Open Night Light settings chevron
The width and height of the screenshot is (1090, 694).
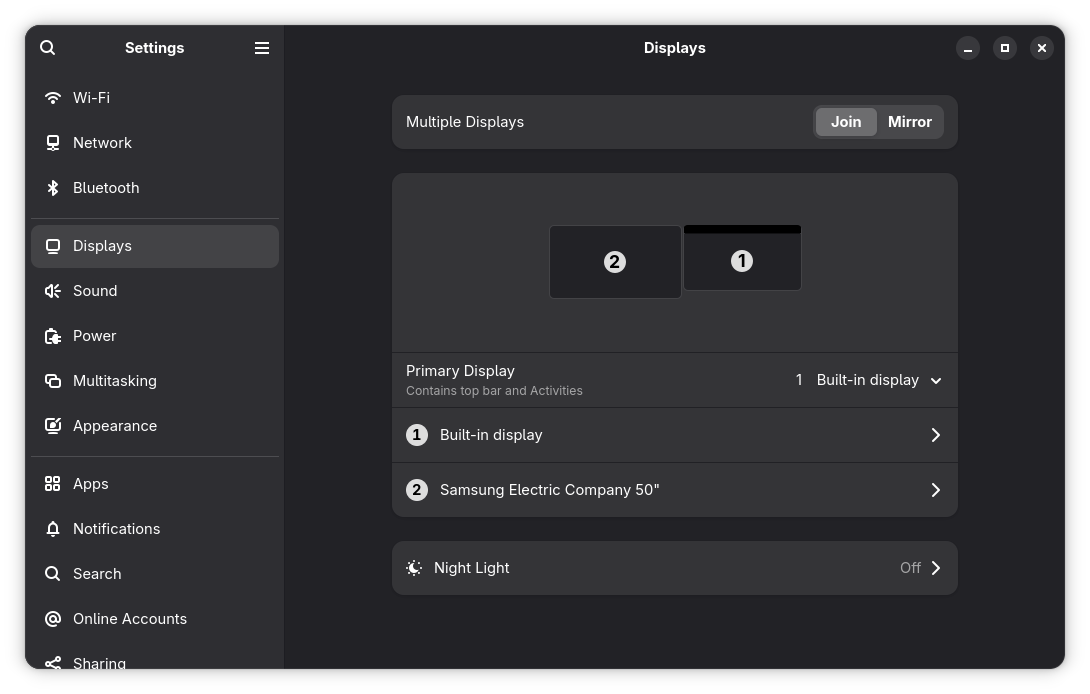[936, 568]
